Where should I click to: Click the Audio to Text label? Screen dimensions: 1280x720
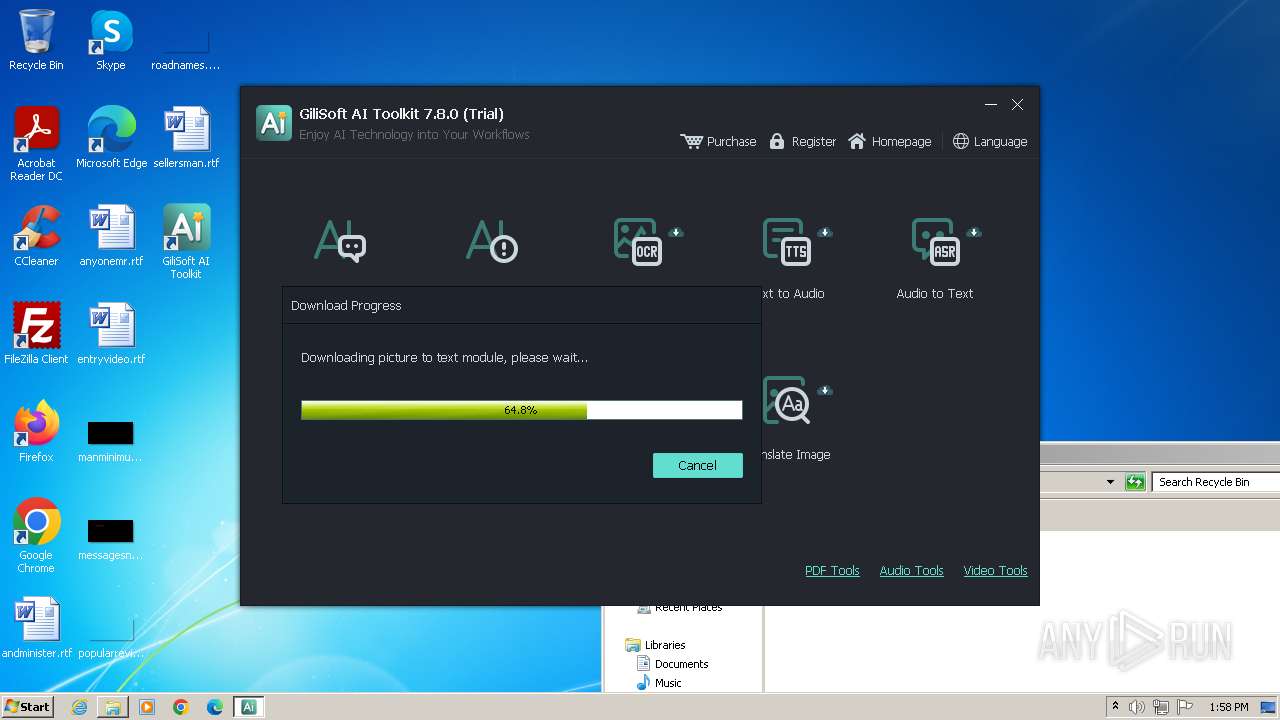935,293
